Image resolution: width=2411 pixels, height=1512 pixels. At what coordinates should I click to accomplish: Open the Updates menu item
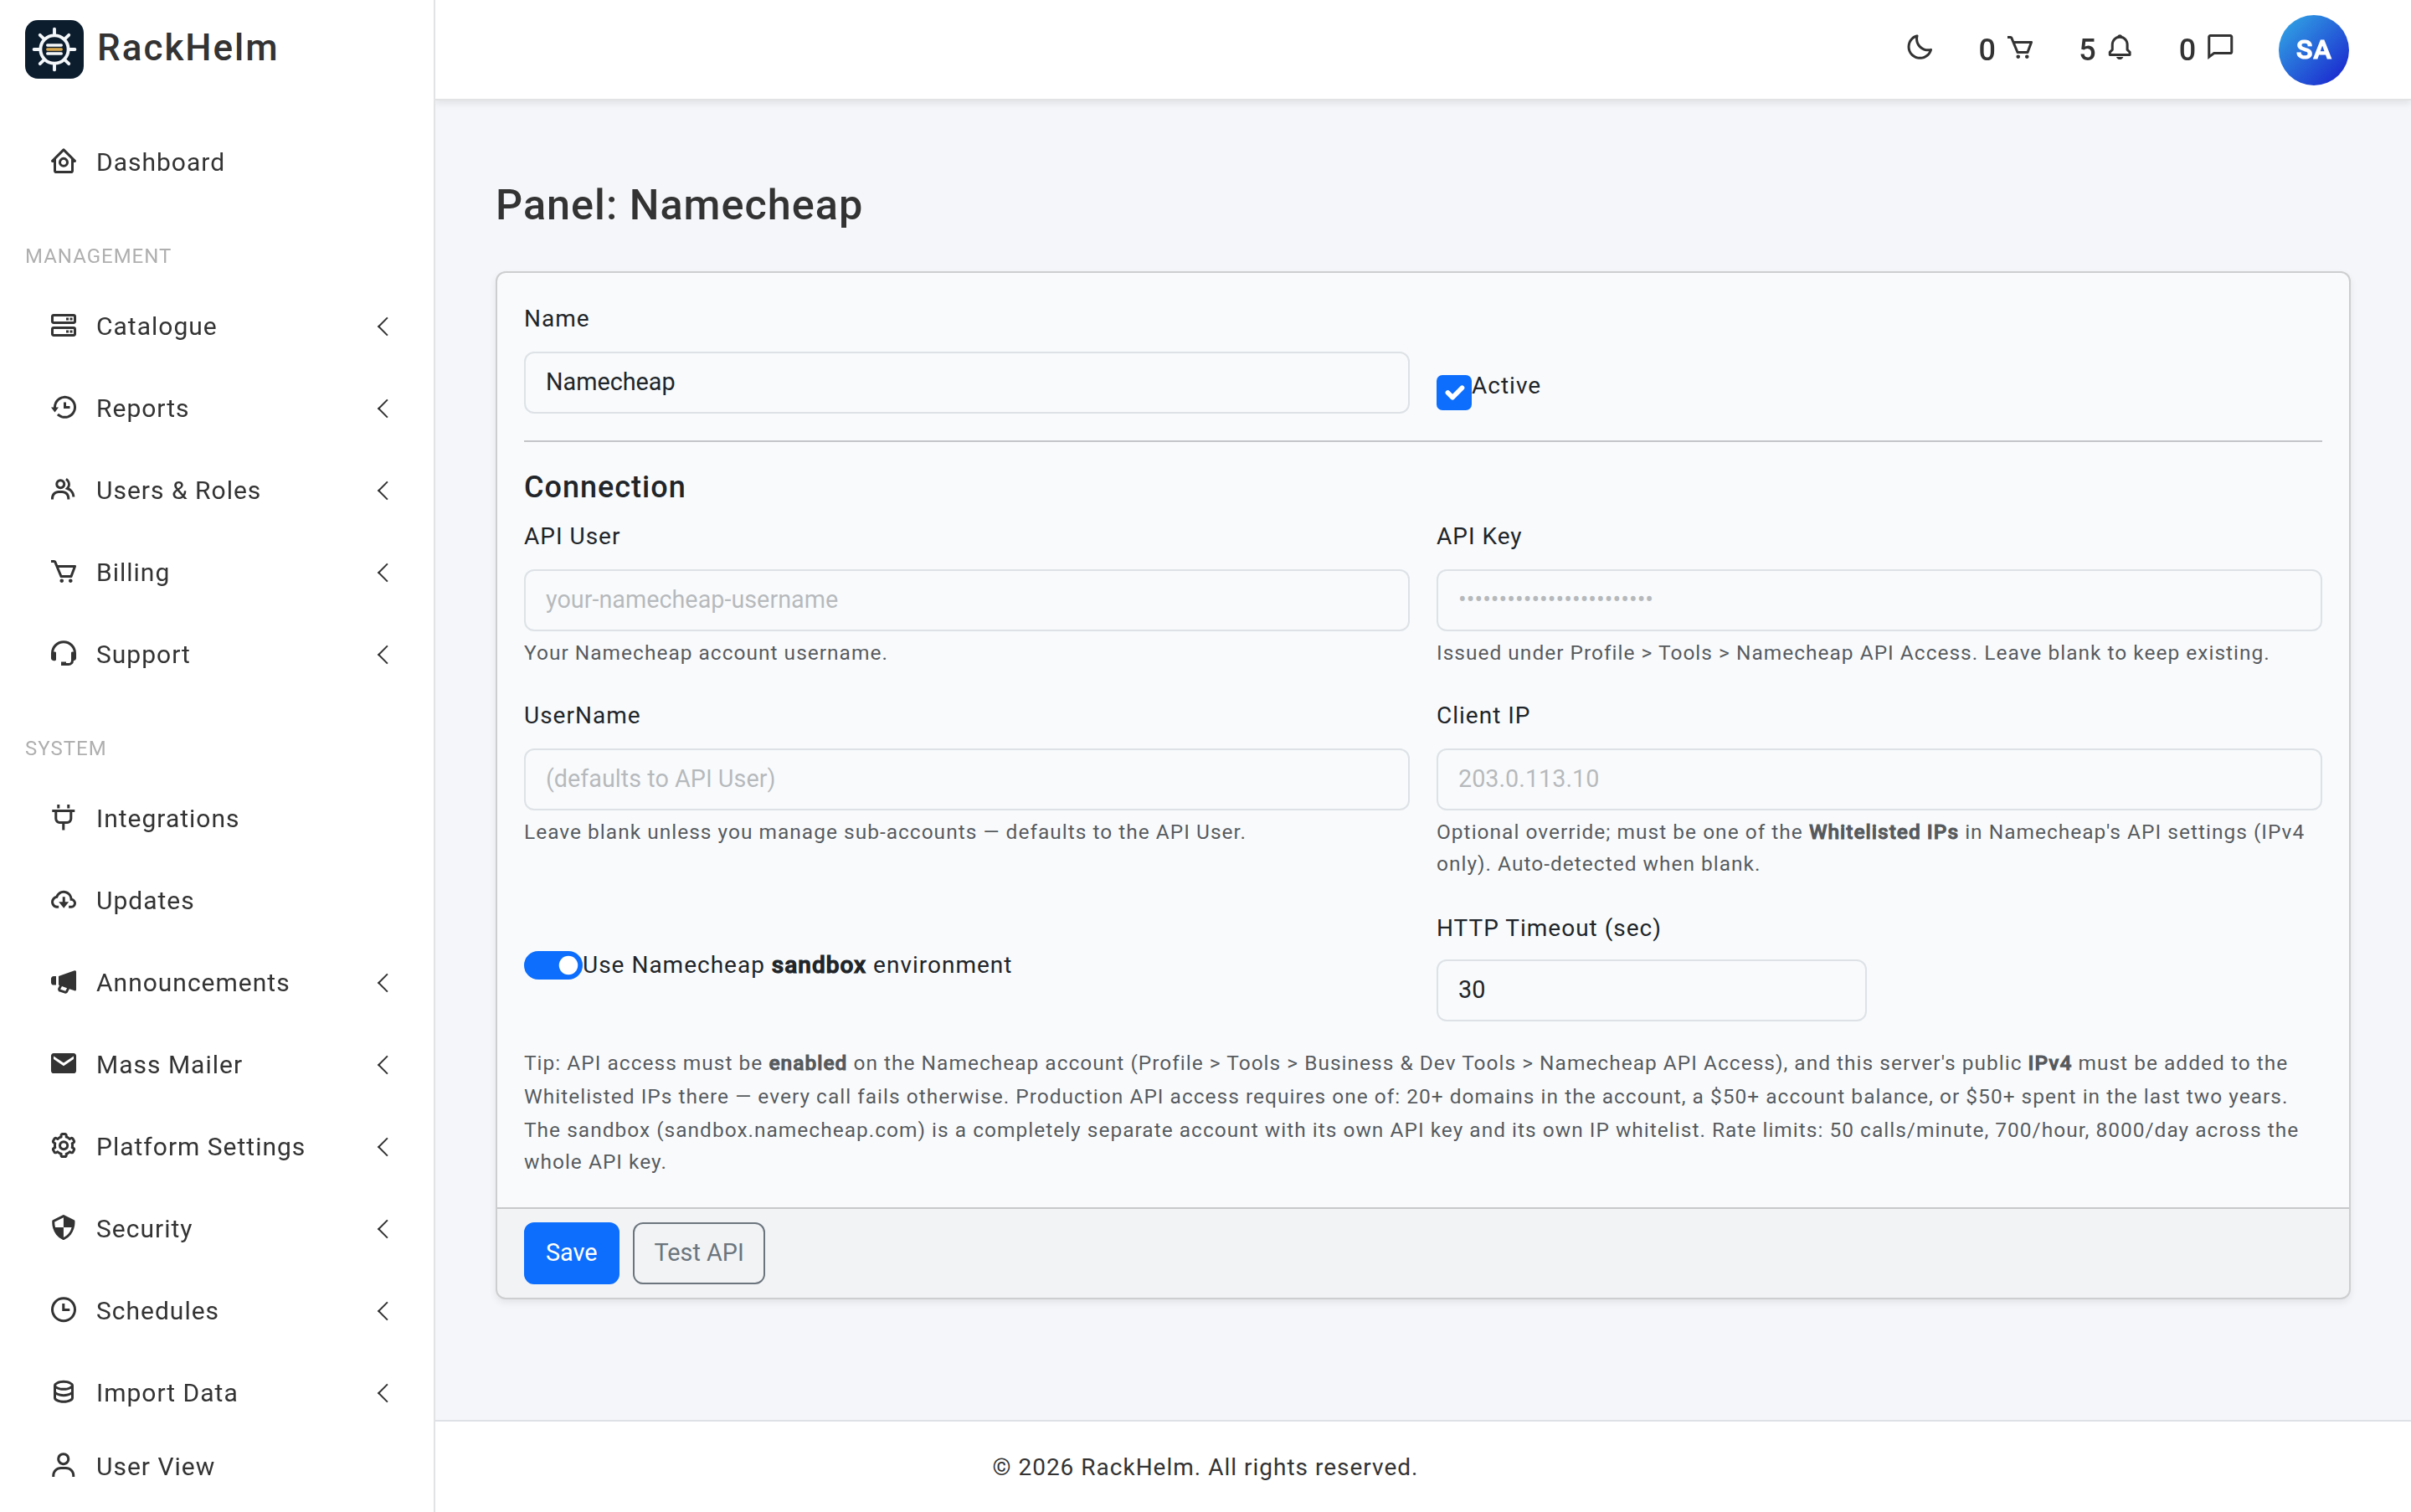(x=217, y=900)
